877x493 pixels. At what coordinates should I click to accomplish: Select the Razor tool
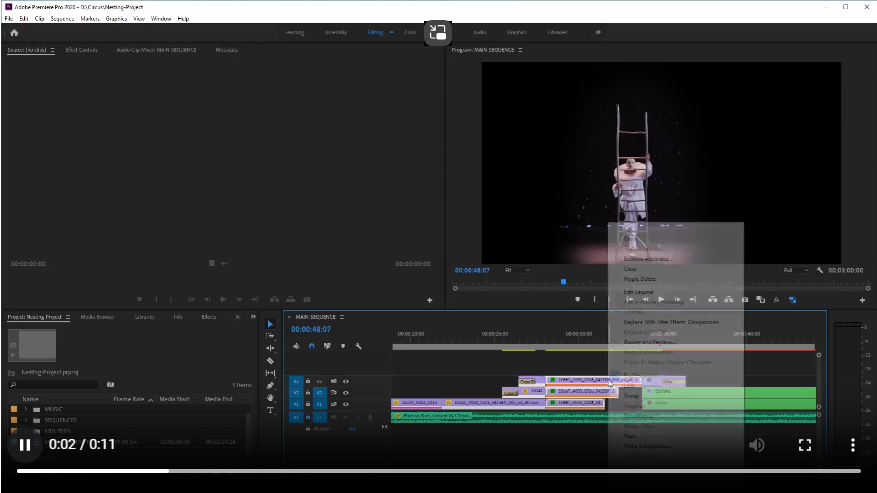tap(271, 361)
